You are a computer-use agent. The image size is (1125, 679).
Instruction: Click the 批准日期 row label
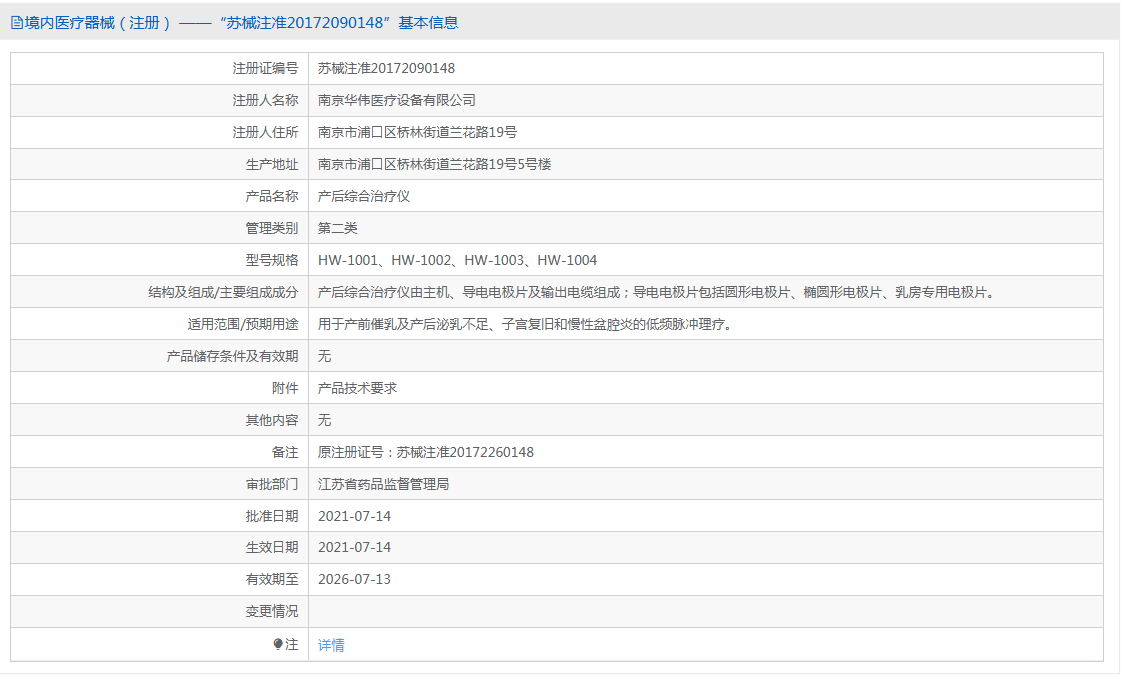point(271,516)
